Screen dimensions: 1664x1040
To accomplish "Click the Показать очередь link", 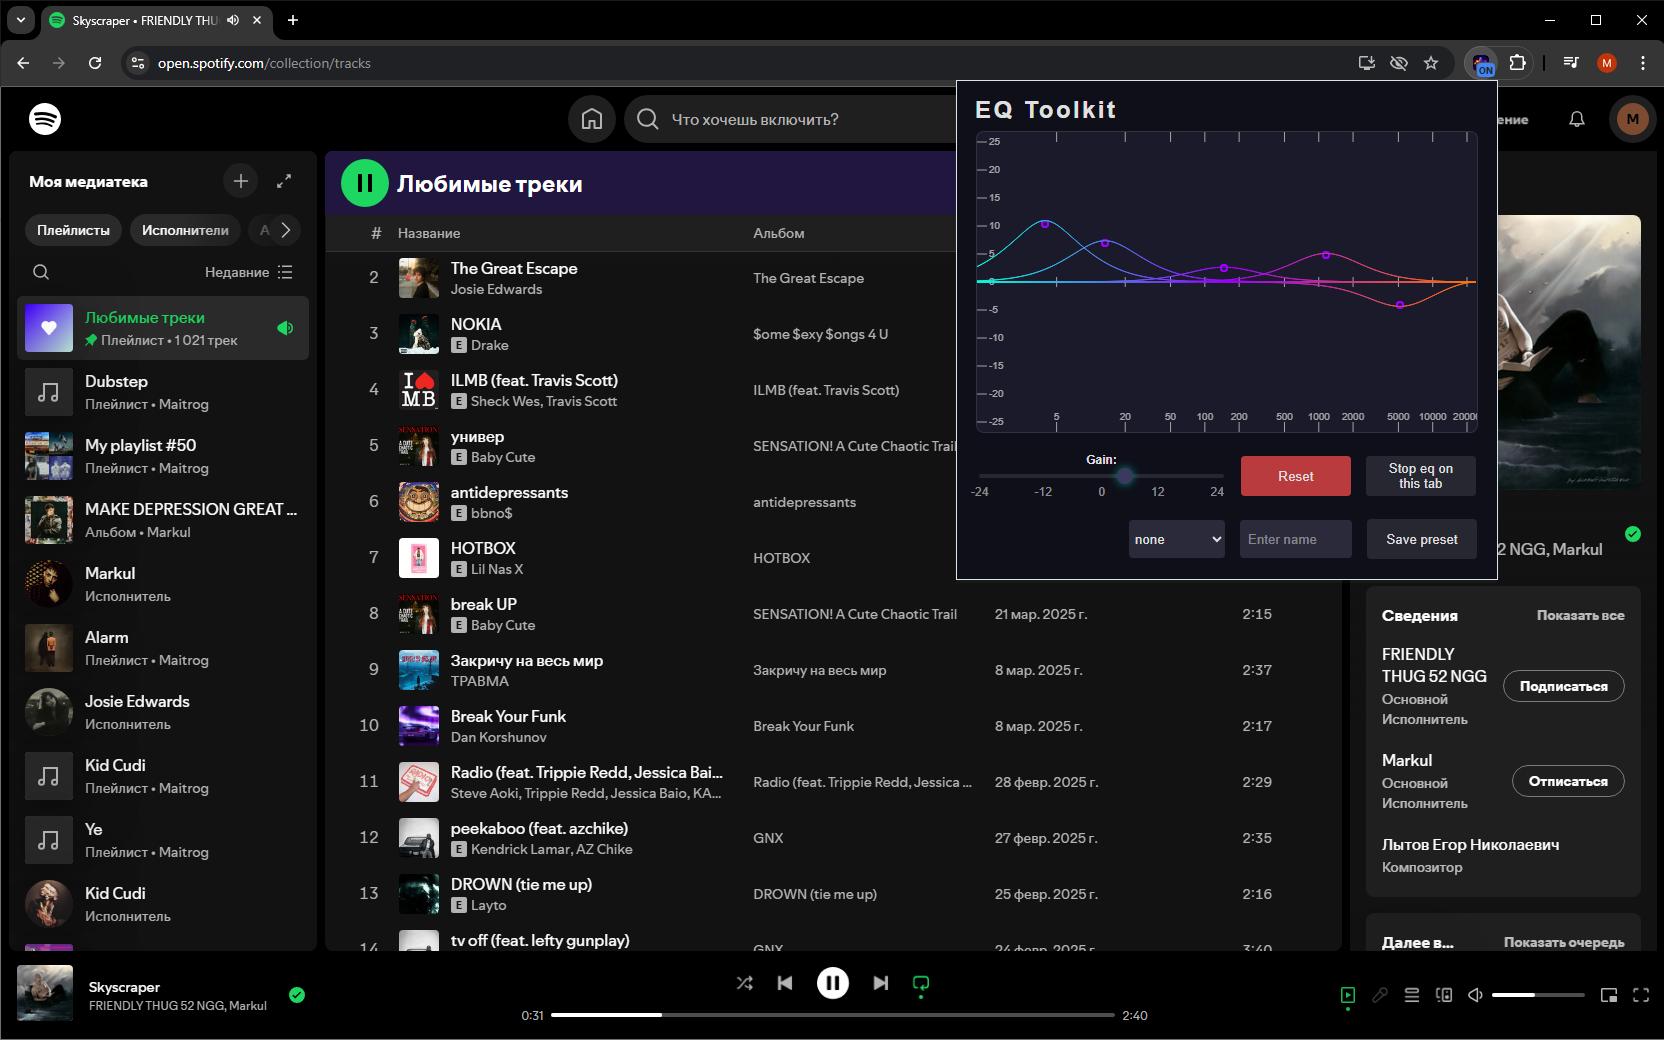I will tap(1564, 942).
